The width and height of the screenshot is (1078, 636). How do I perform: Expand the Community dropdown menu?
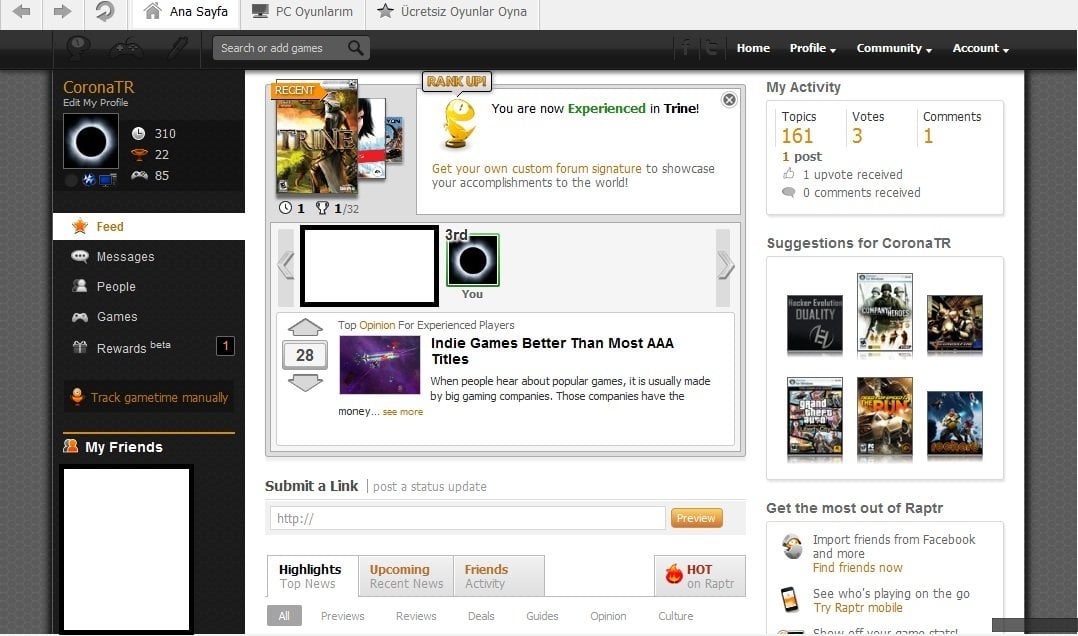tap(894, 48)
